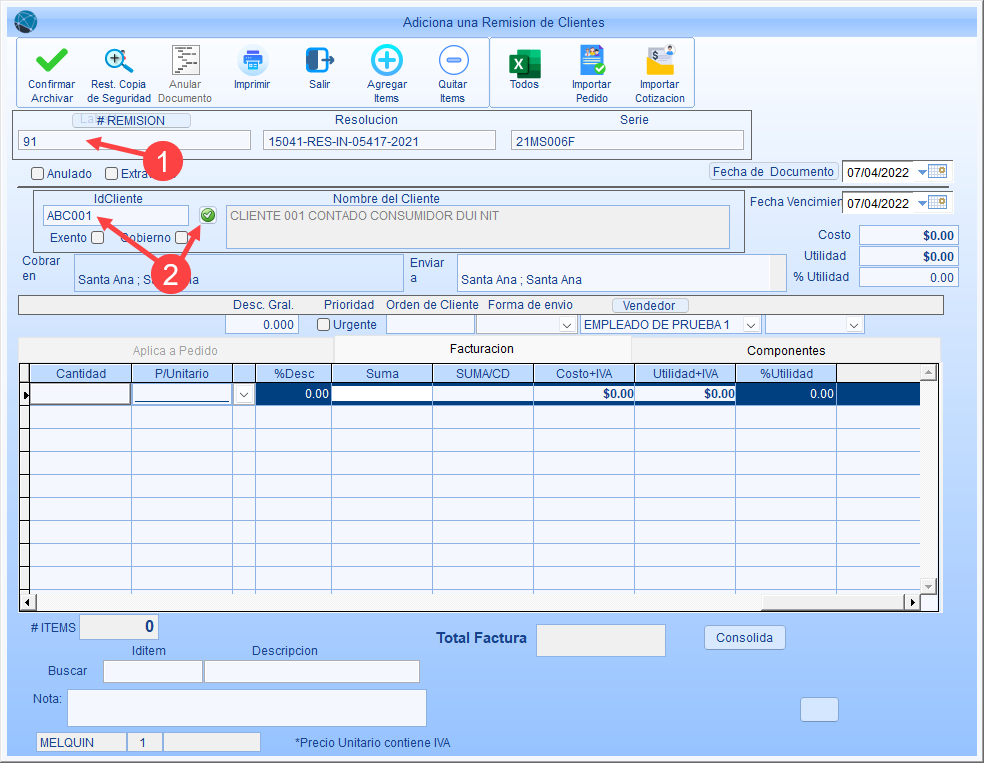Switch to the Aplica a Pedido tab

point(175,351)
